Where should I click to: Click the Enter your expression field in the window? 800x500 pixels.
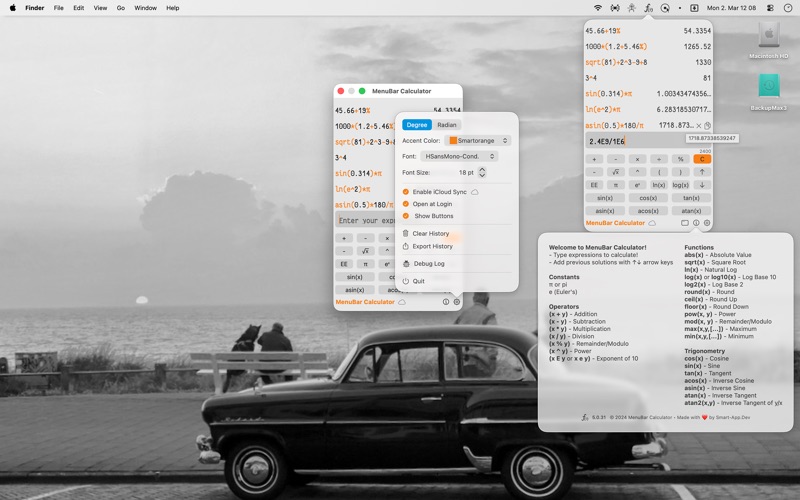(x=365, y=220)
